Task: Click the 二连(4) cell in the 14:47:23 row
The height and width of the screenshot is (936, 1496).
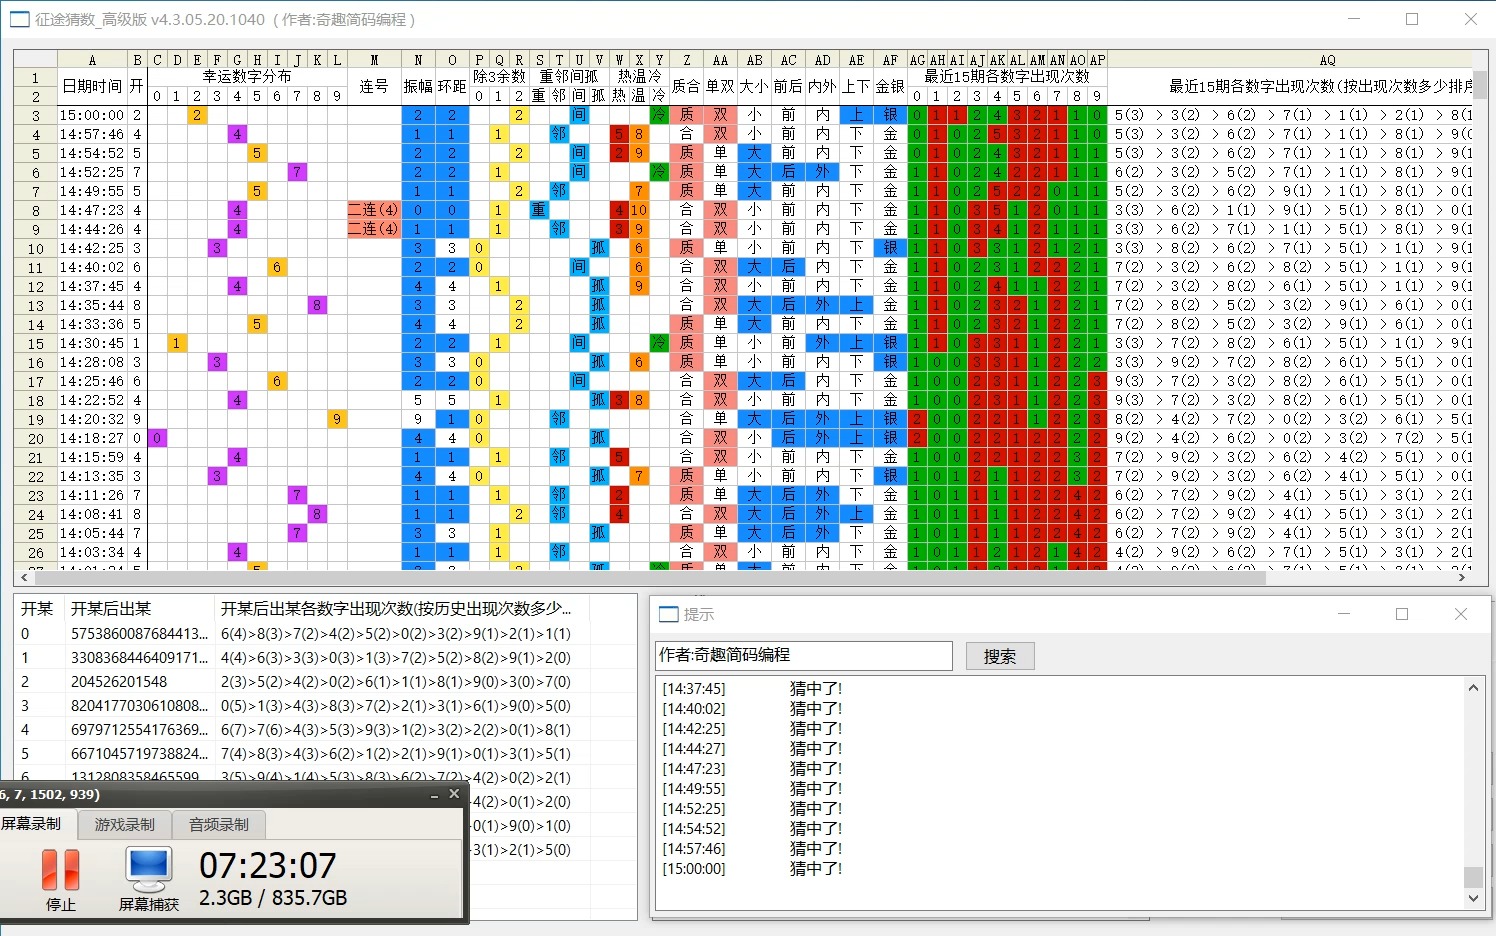Action: click(x=374, y=211)
